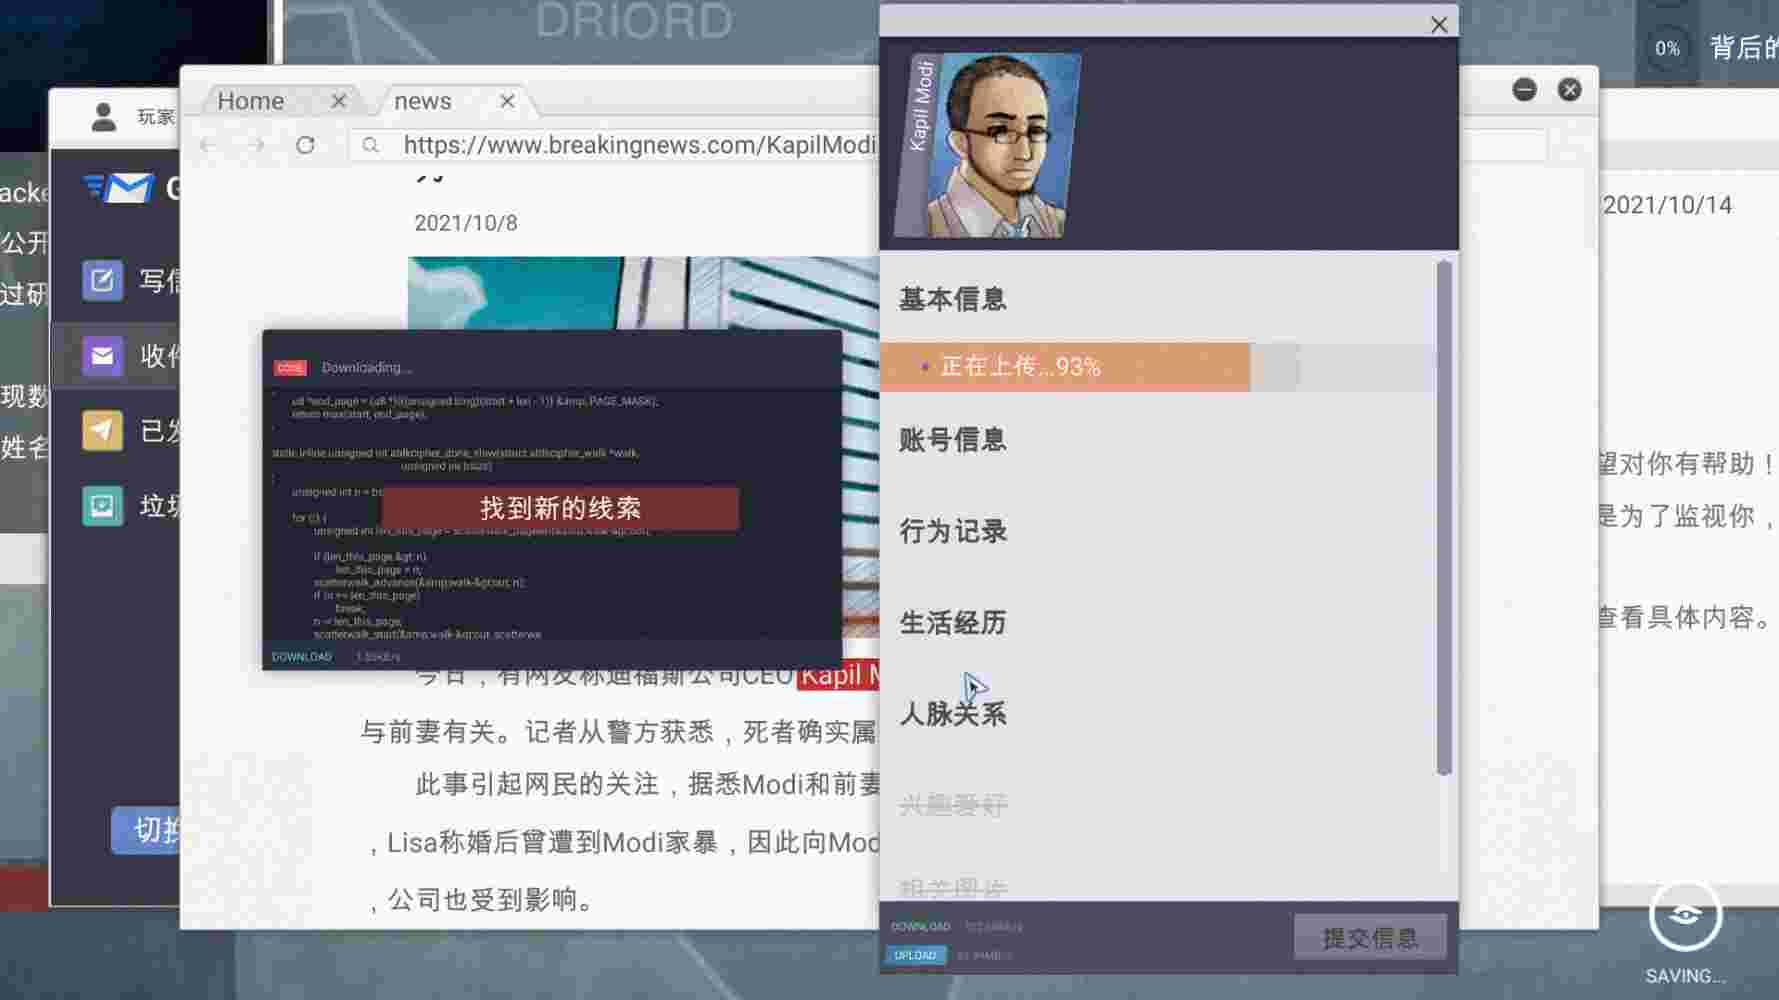
Task: Close the Home browser tab
Action: click(x=338, y=101)
